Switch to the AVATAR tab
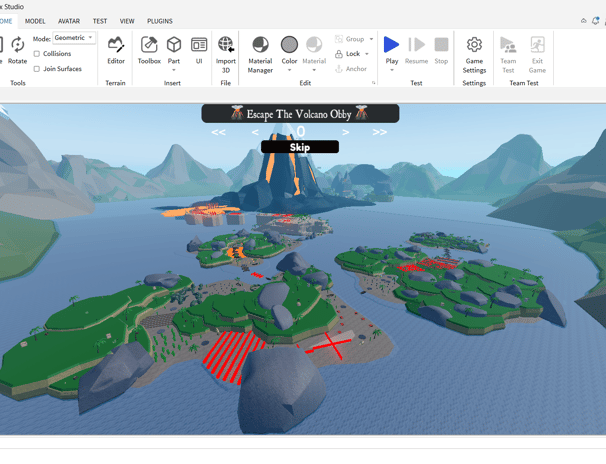606x464 pixels. coord(69,21)
